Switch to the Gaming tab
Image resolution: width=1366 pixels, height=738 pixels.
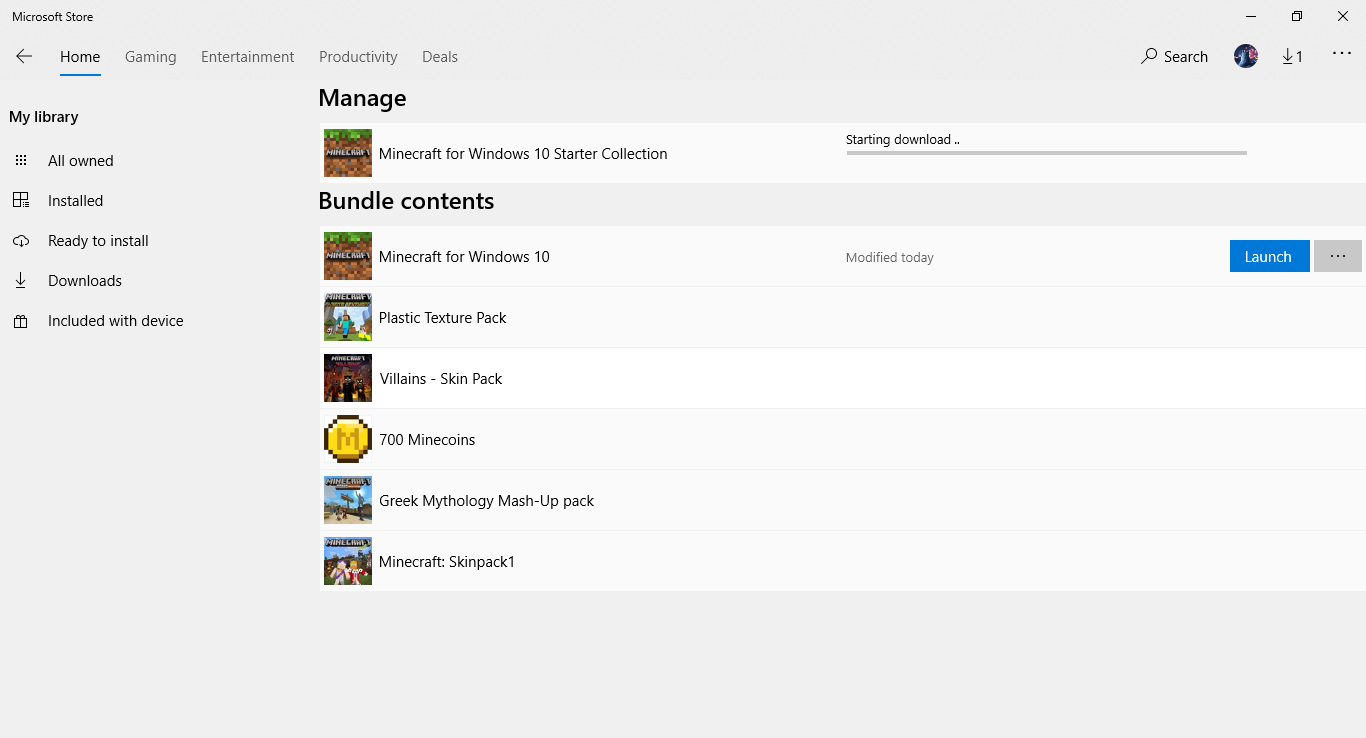(x=151, y=57)
